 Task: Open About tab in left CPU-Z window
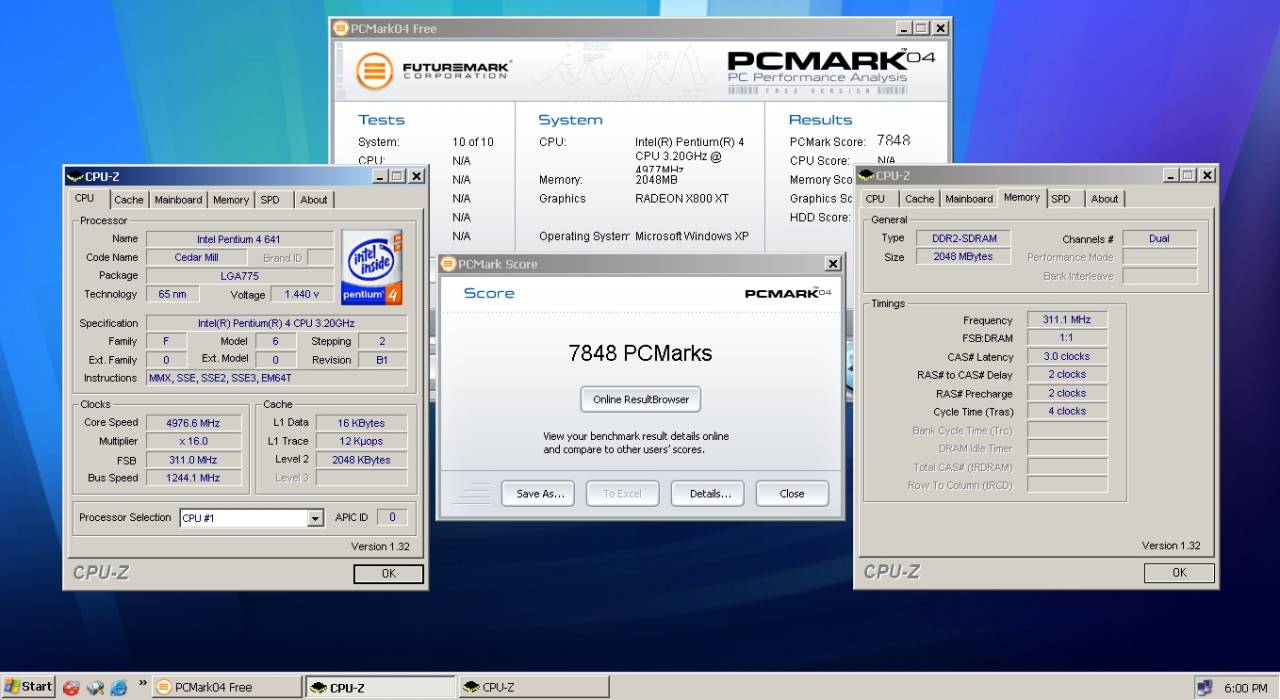[x=314, y=200]
